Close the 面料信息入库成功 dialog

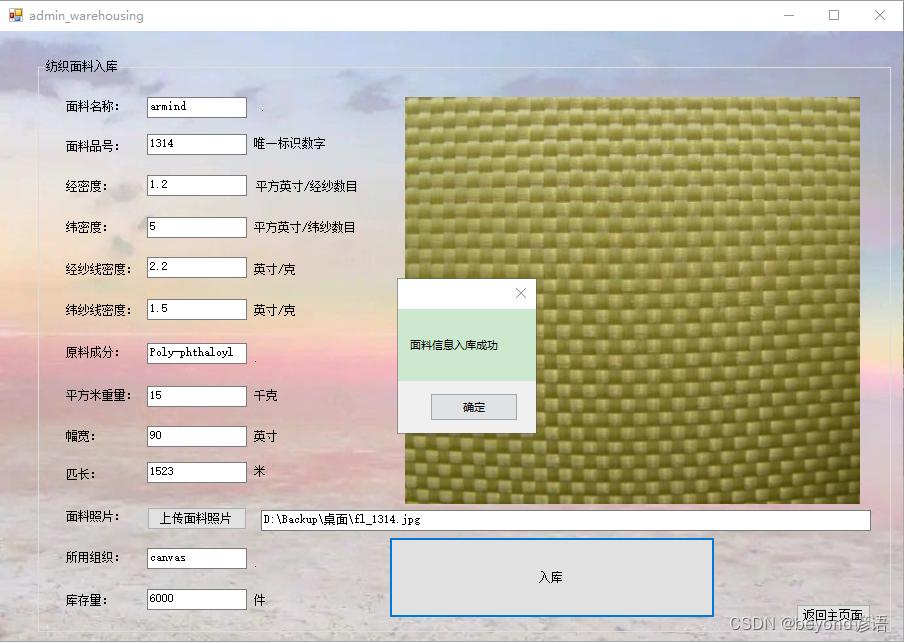[x=520, y=293]
